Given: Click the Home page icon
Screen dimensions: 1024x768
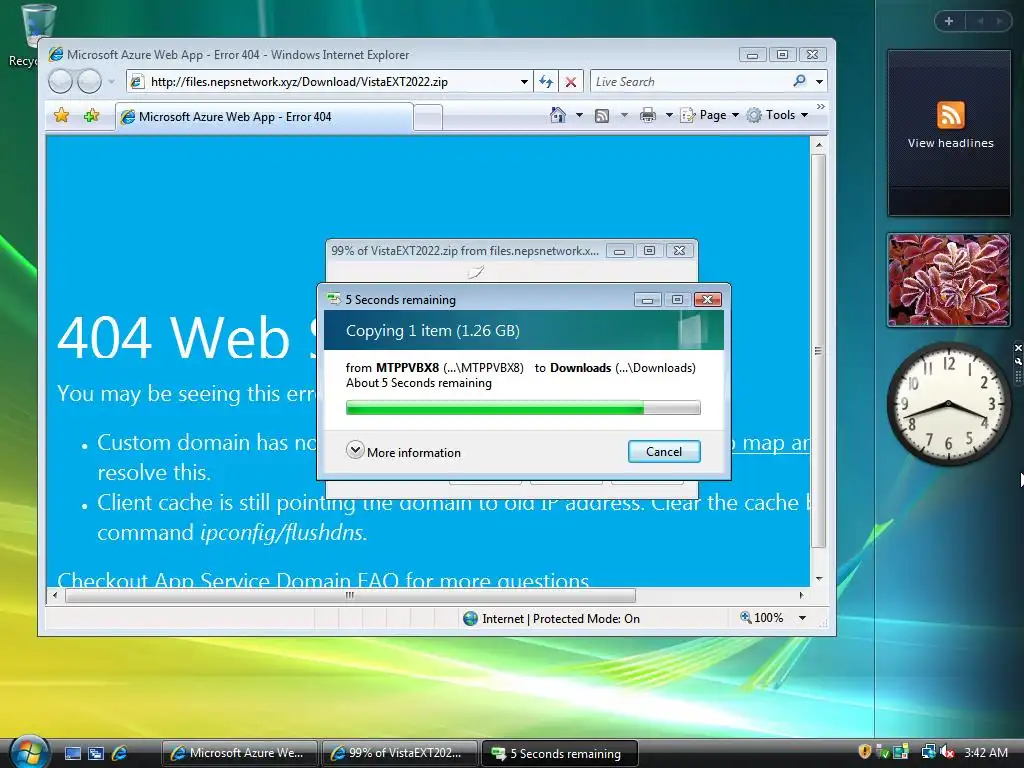Looking at the screenshot, I should coord(558,115).
